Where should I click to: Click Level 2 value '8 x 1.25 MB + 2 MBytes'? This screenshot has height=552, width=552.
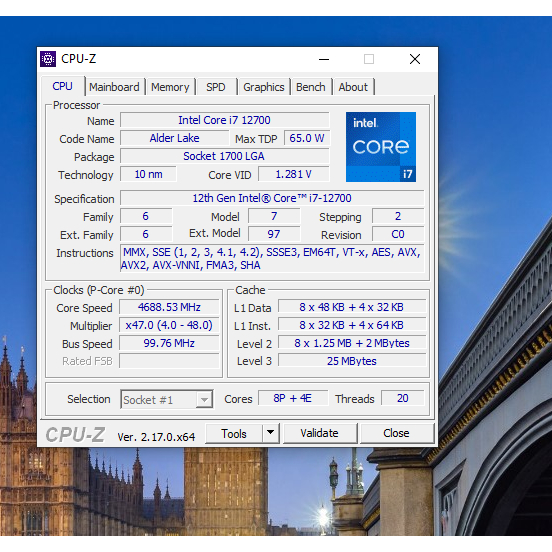pyautogui.click(x=352, y=343)
